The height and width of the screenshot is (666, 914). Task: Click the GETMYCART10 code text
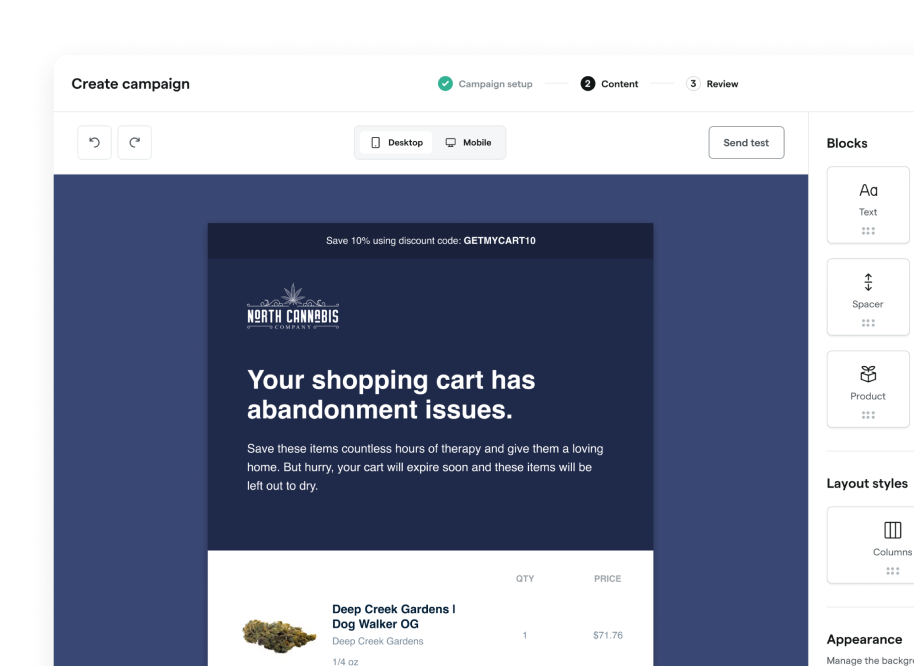(x=500, y=241)
